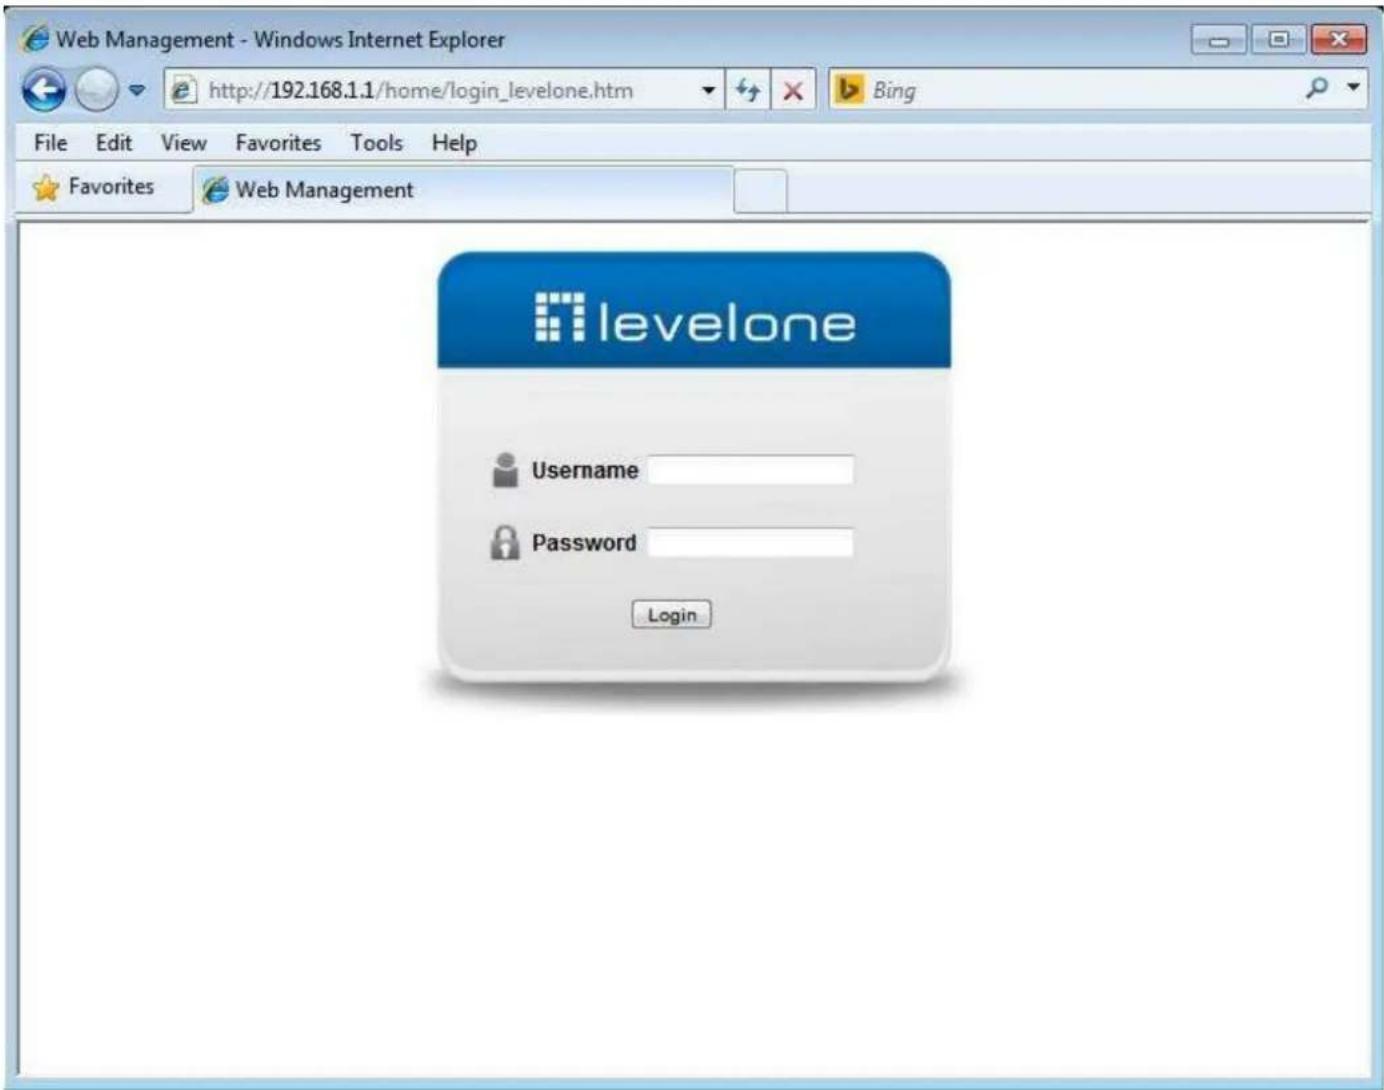This screenshot has height=1090, width=1384.
Task: Open search provider options dropdown arrow
Action: tap(1353, 88)
